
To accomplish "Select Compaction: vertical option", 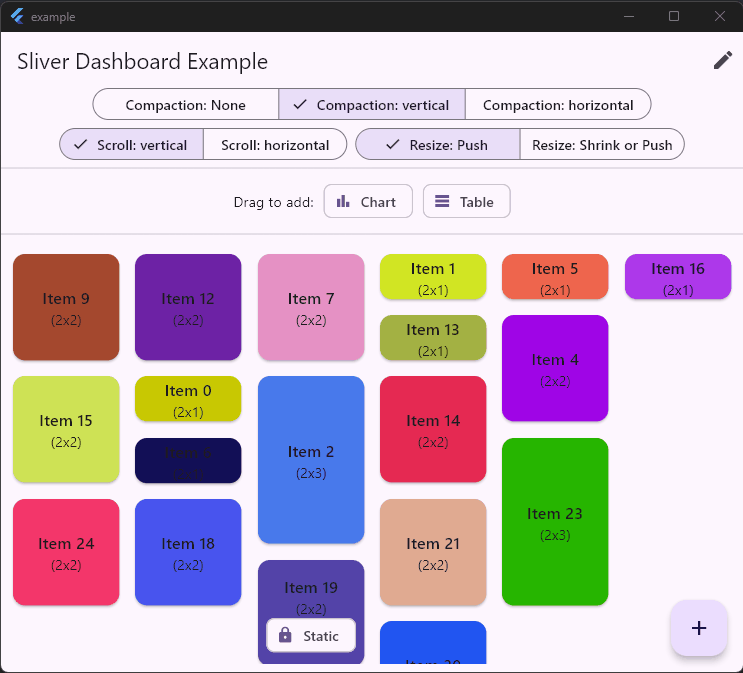I will [372, 104].
